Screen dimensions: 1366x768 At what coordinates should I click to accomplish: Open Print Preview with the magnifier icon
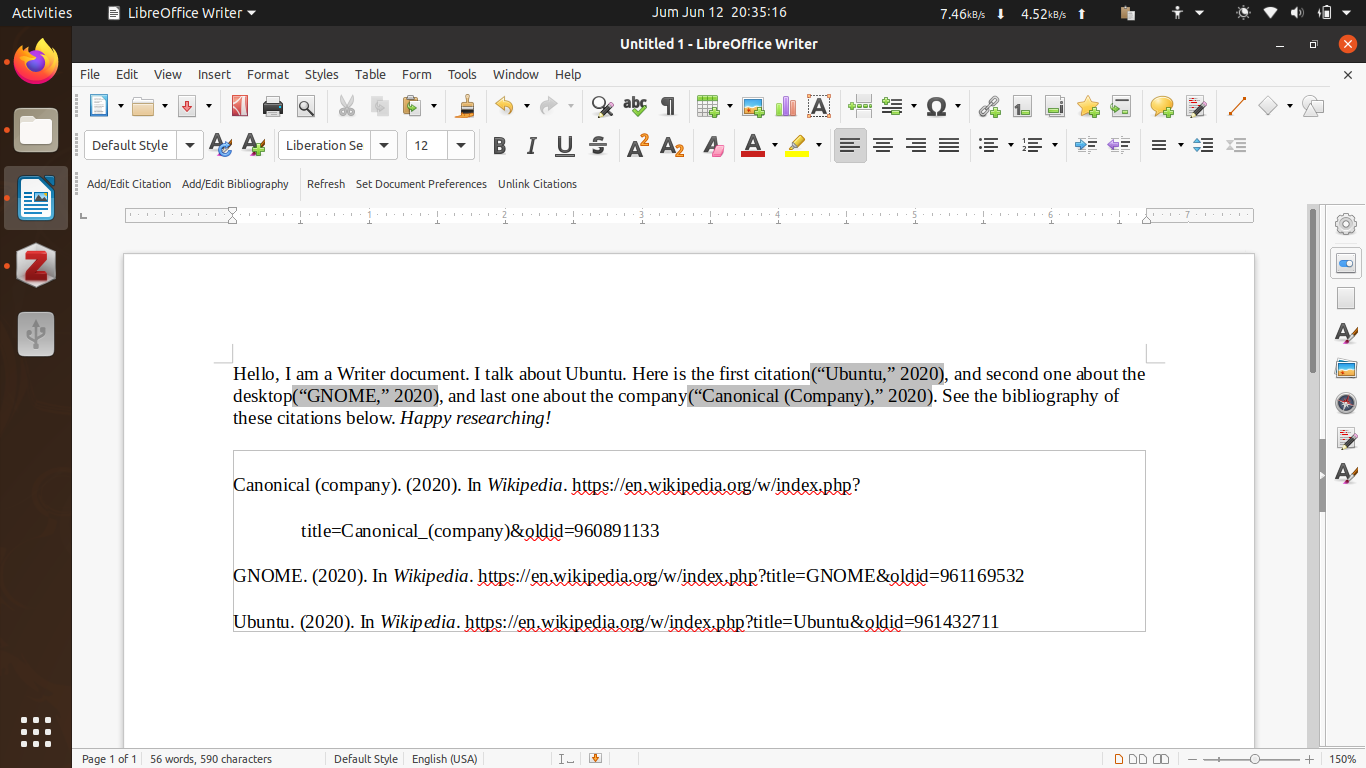(x=305, y=106)
